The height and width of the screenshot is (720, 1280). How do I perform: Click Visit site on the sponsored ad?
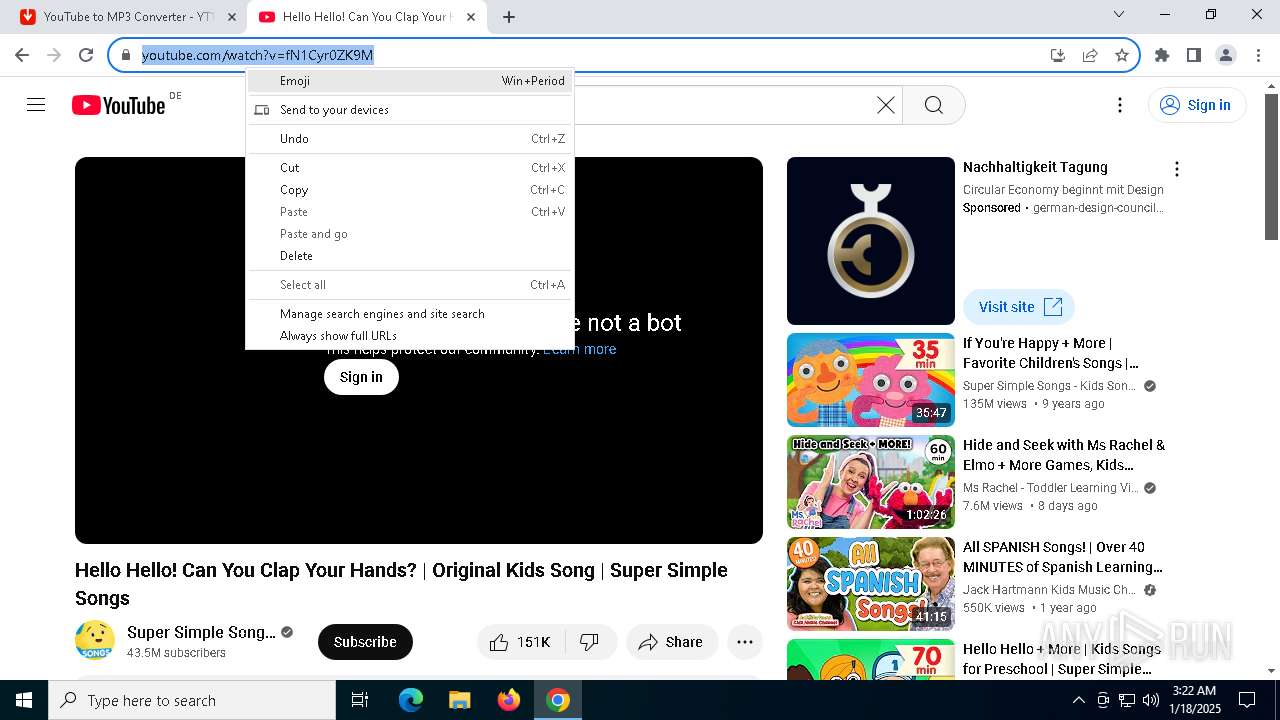[1019, 307]
